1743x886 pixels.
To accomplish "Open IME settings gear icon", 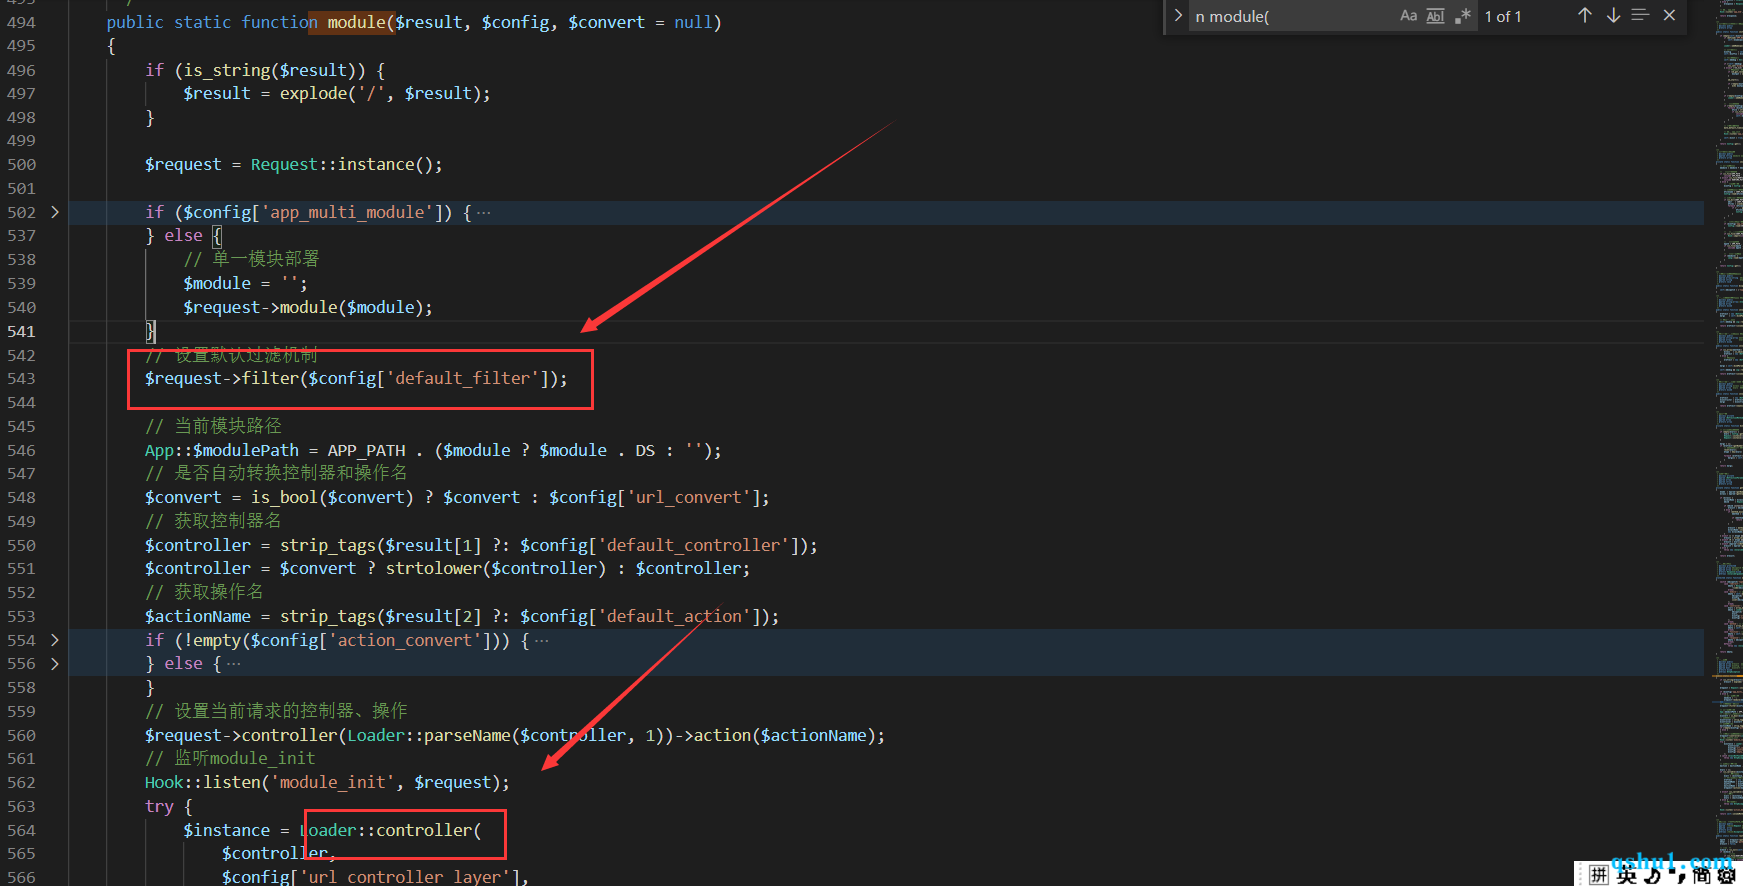I will coord(1726,875).
